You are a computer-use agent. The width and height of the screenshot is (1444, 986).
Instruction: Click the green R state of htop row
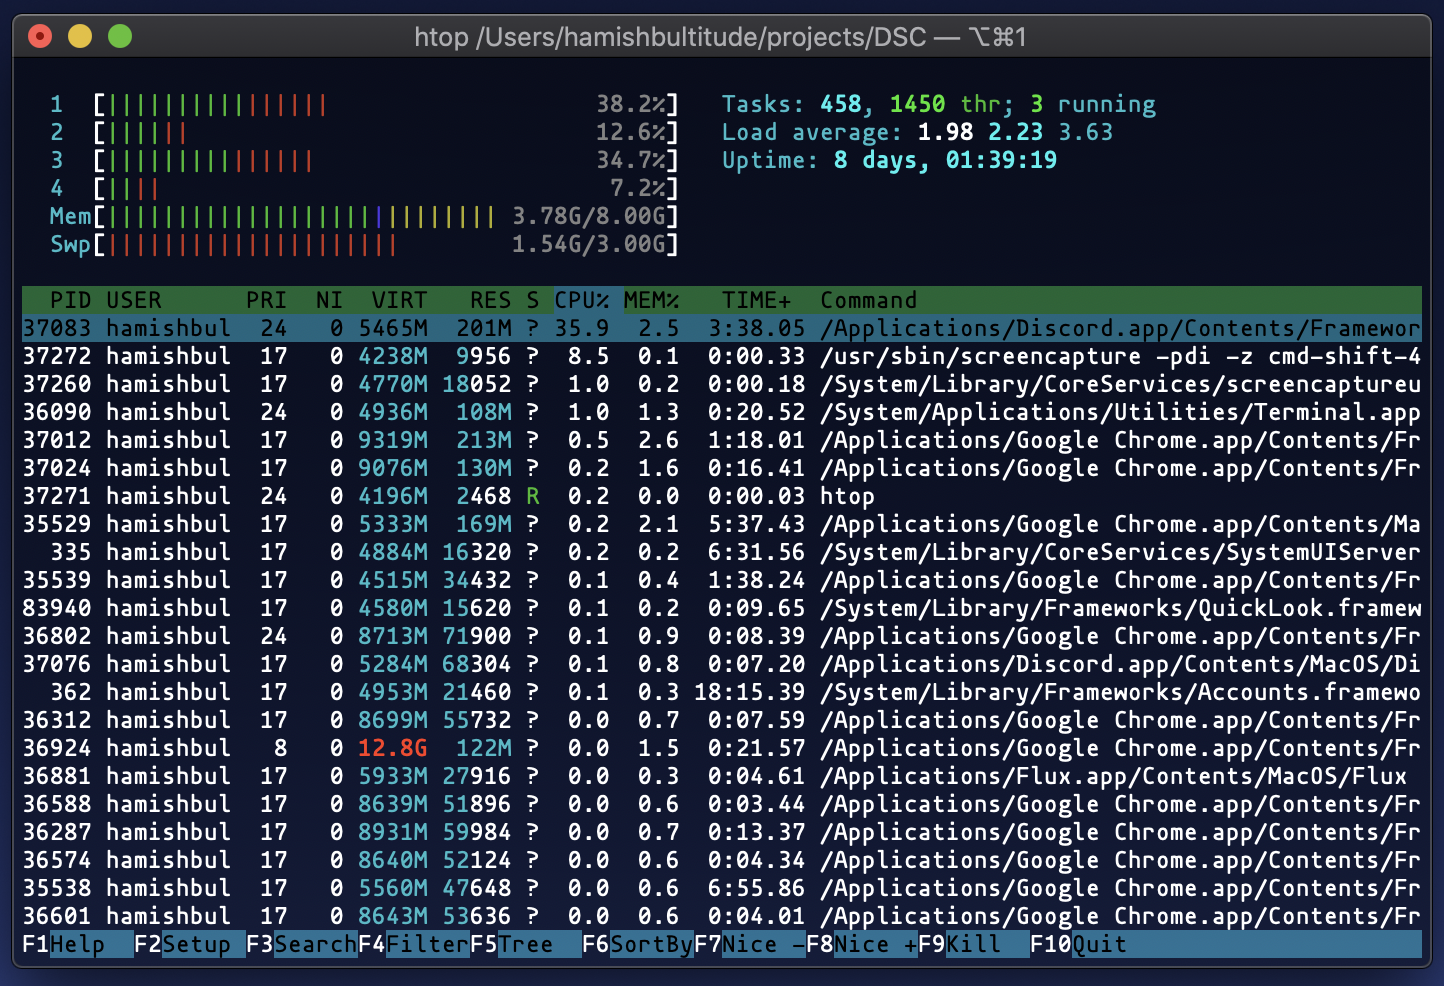(x=533, y=496)
